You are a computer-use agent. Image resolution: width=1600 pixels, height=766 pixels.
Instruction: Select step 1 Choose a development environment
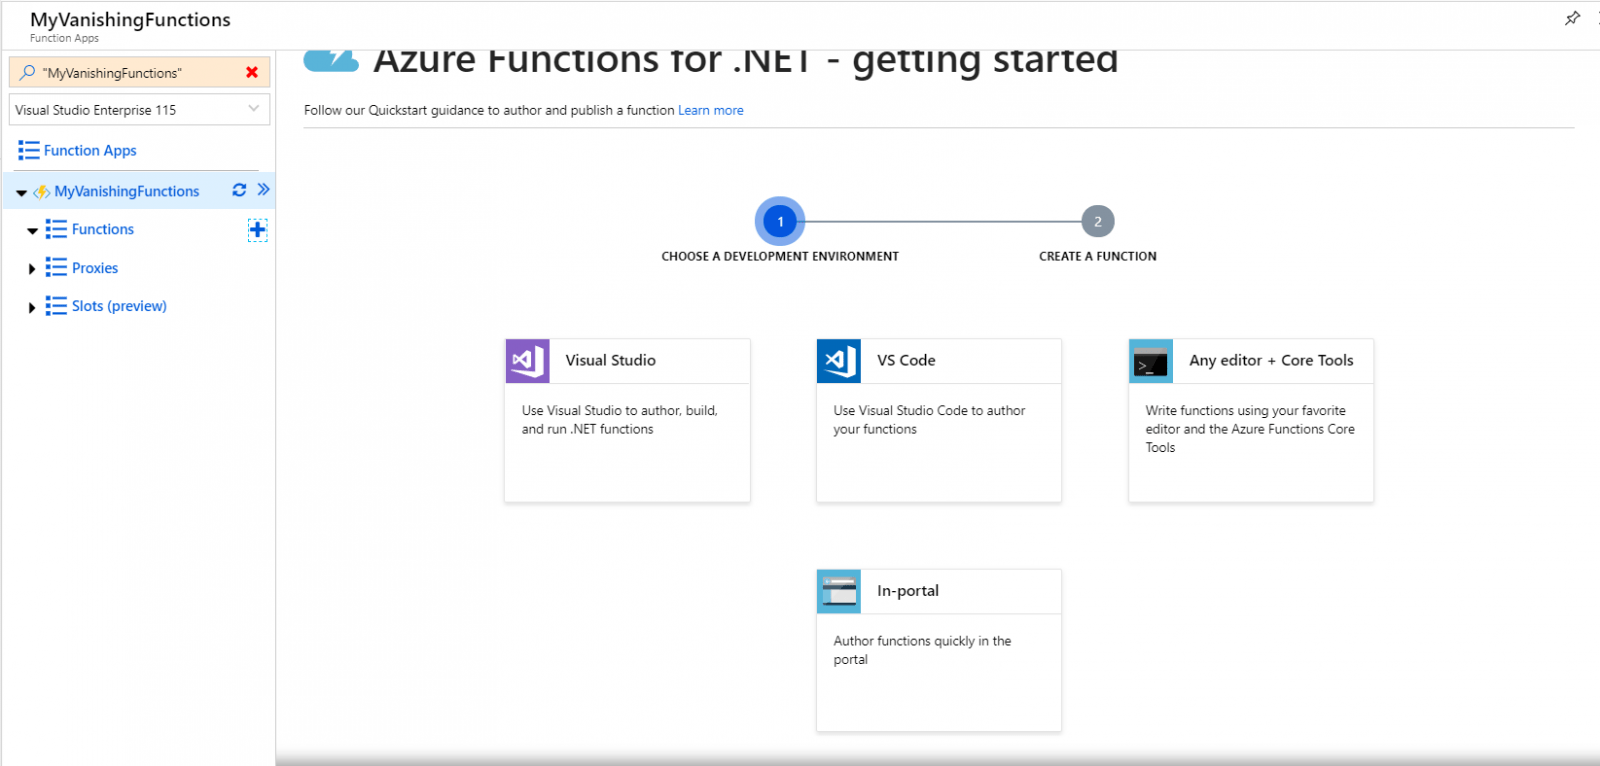tap(780, 221)
